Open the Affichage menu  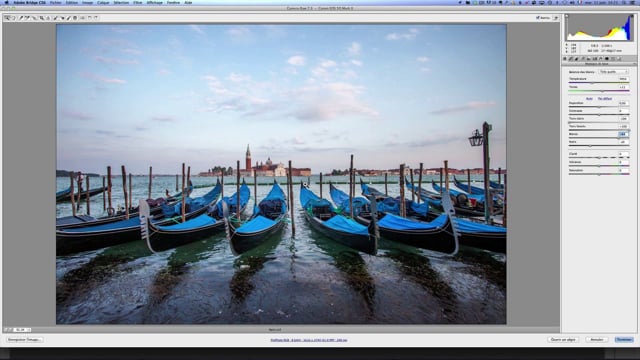click(155, 2)
